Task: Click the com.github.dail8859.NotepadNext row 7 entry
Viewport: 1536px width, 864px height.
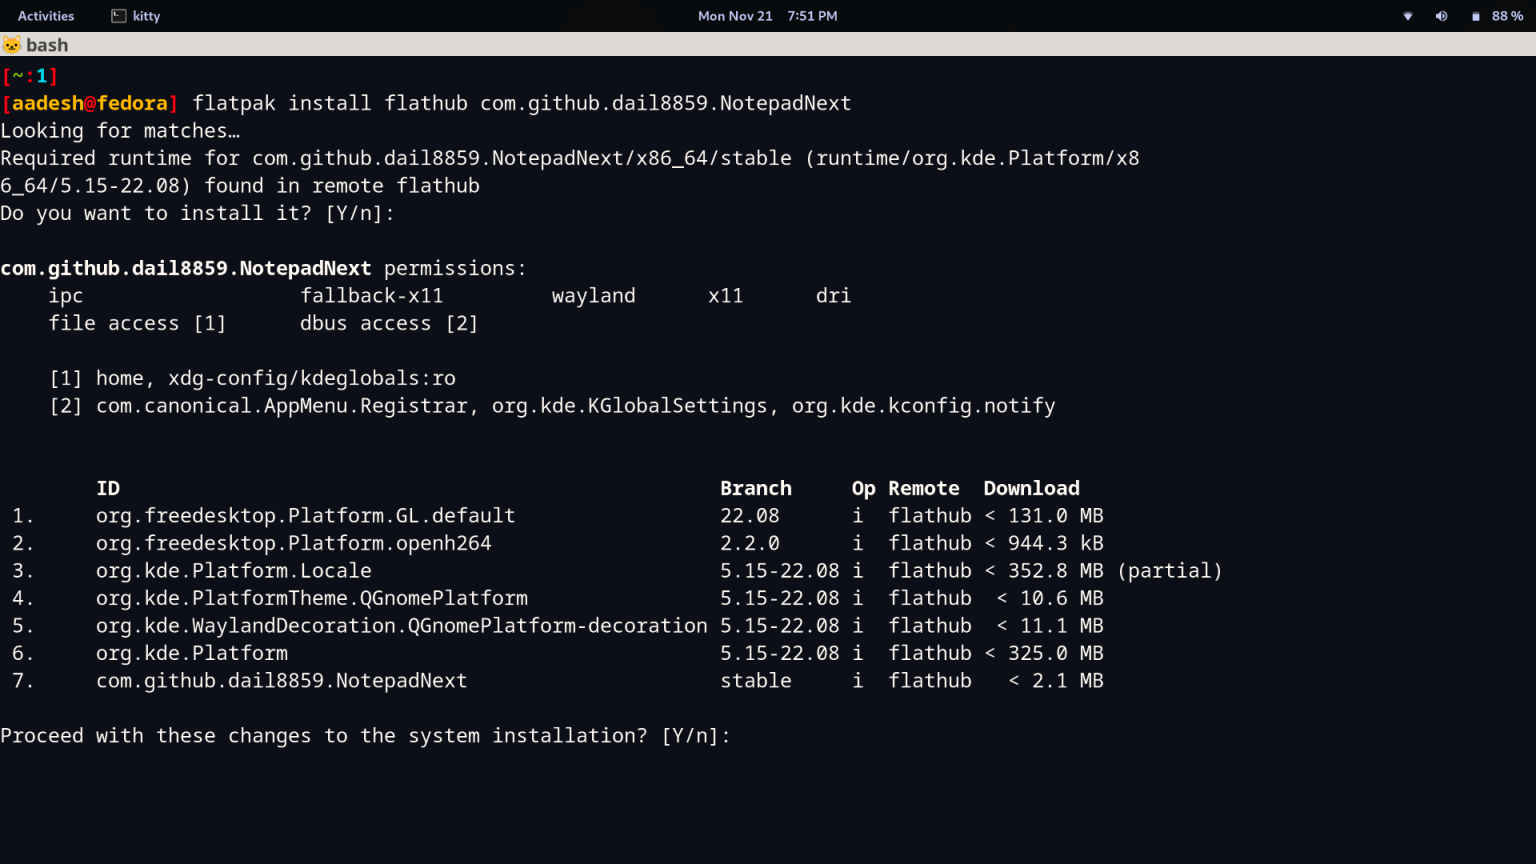Action: click(281, 680)
